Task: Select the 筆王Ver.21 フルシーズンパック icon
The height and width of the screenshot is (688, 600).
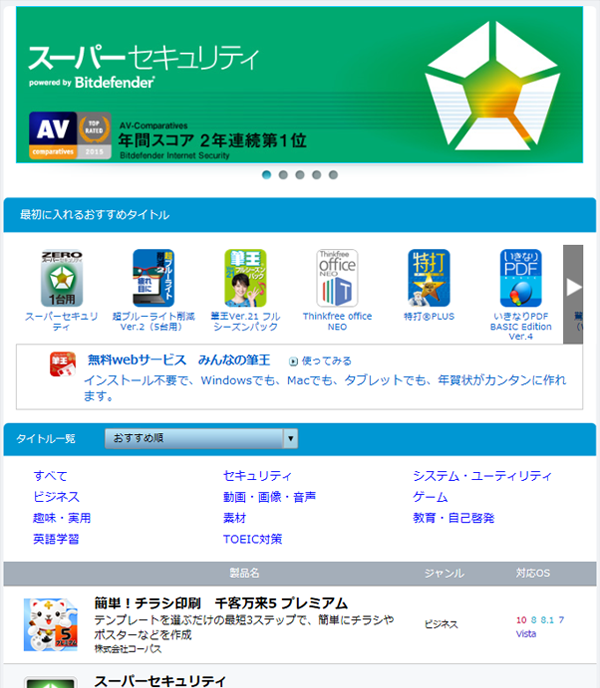Action: [245, 278]
